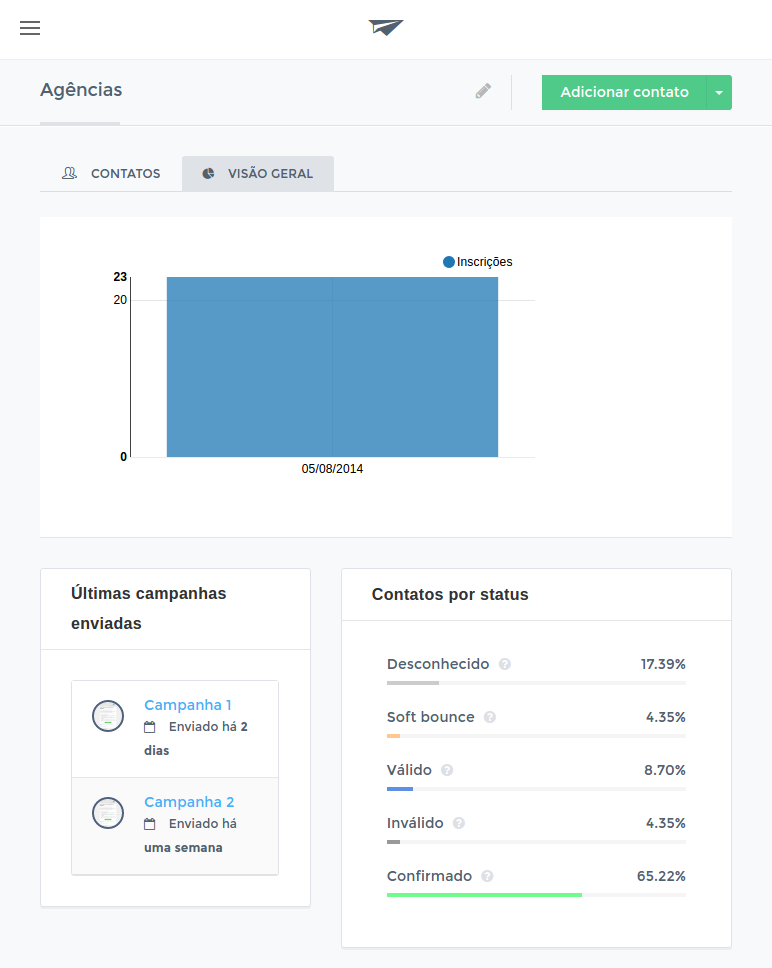Click the 8.70% value

(665, 770)
